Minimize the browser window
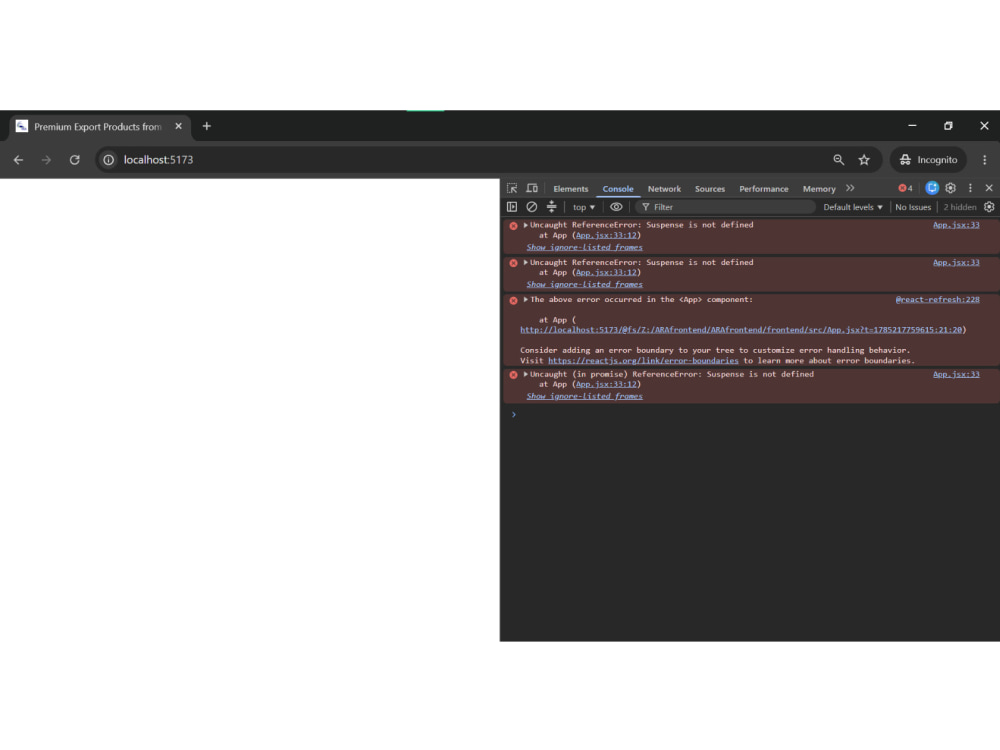1000x750 pixels. (x=913, y=126)
